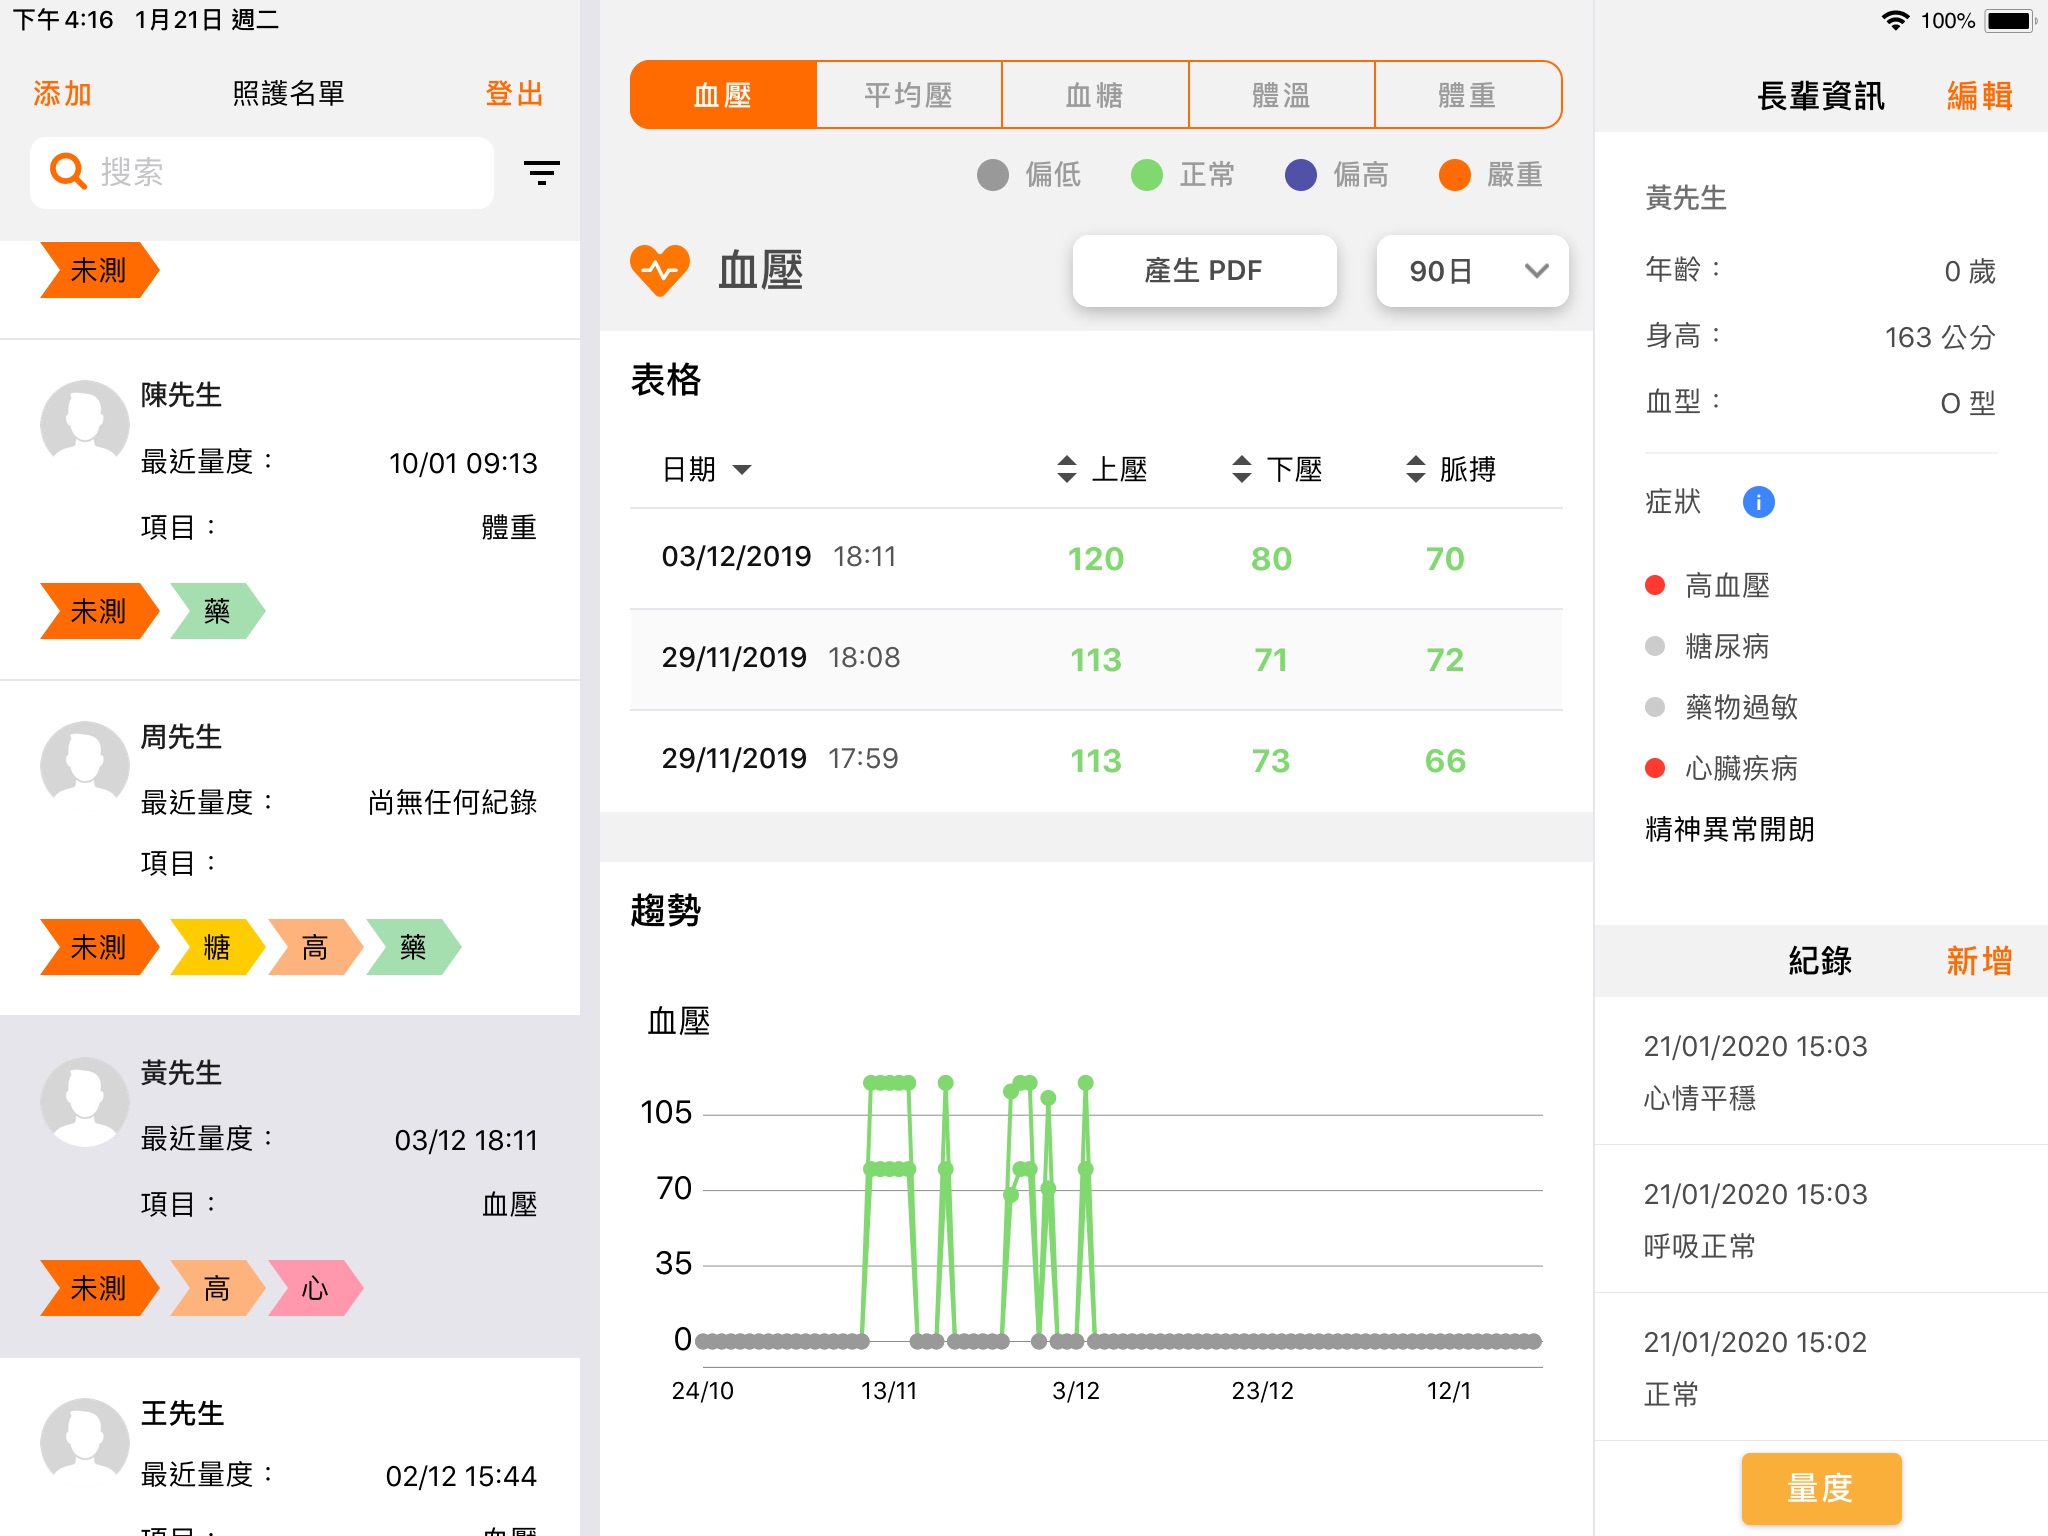This screenshot has height=1536, width=2048.
Task: Tap the 精神異常開朗 note text
Action: click(x=1730, y=829)
